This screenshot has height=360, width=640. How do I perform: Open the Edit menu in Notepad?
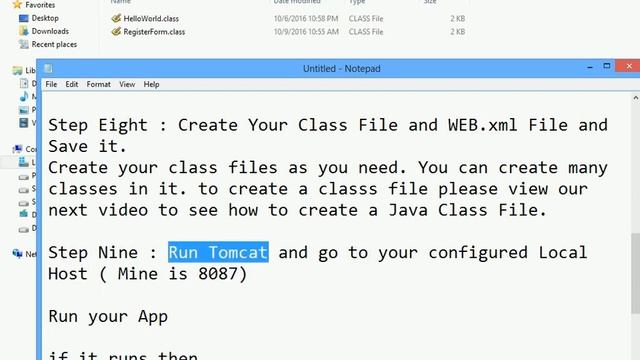pyautogui.click(x=71, y=84)
